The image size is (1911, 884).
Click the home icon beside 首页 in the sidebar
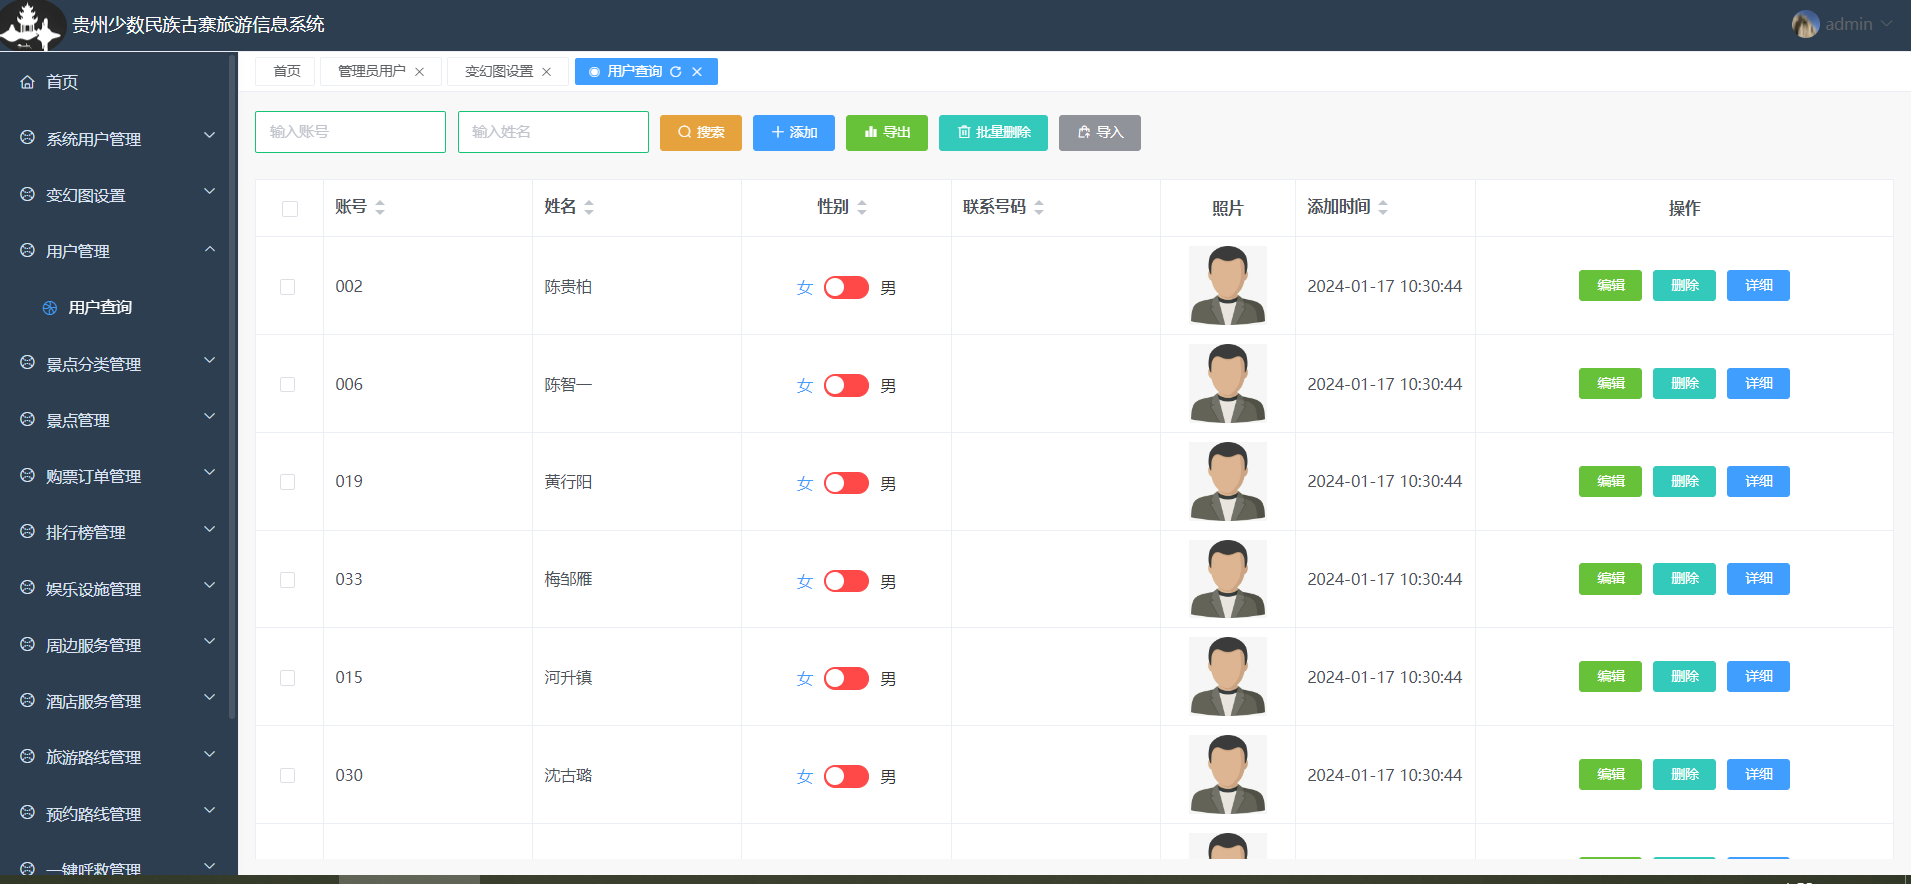click(x=27, y=82)
